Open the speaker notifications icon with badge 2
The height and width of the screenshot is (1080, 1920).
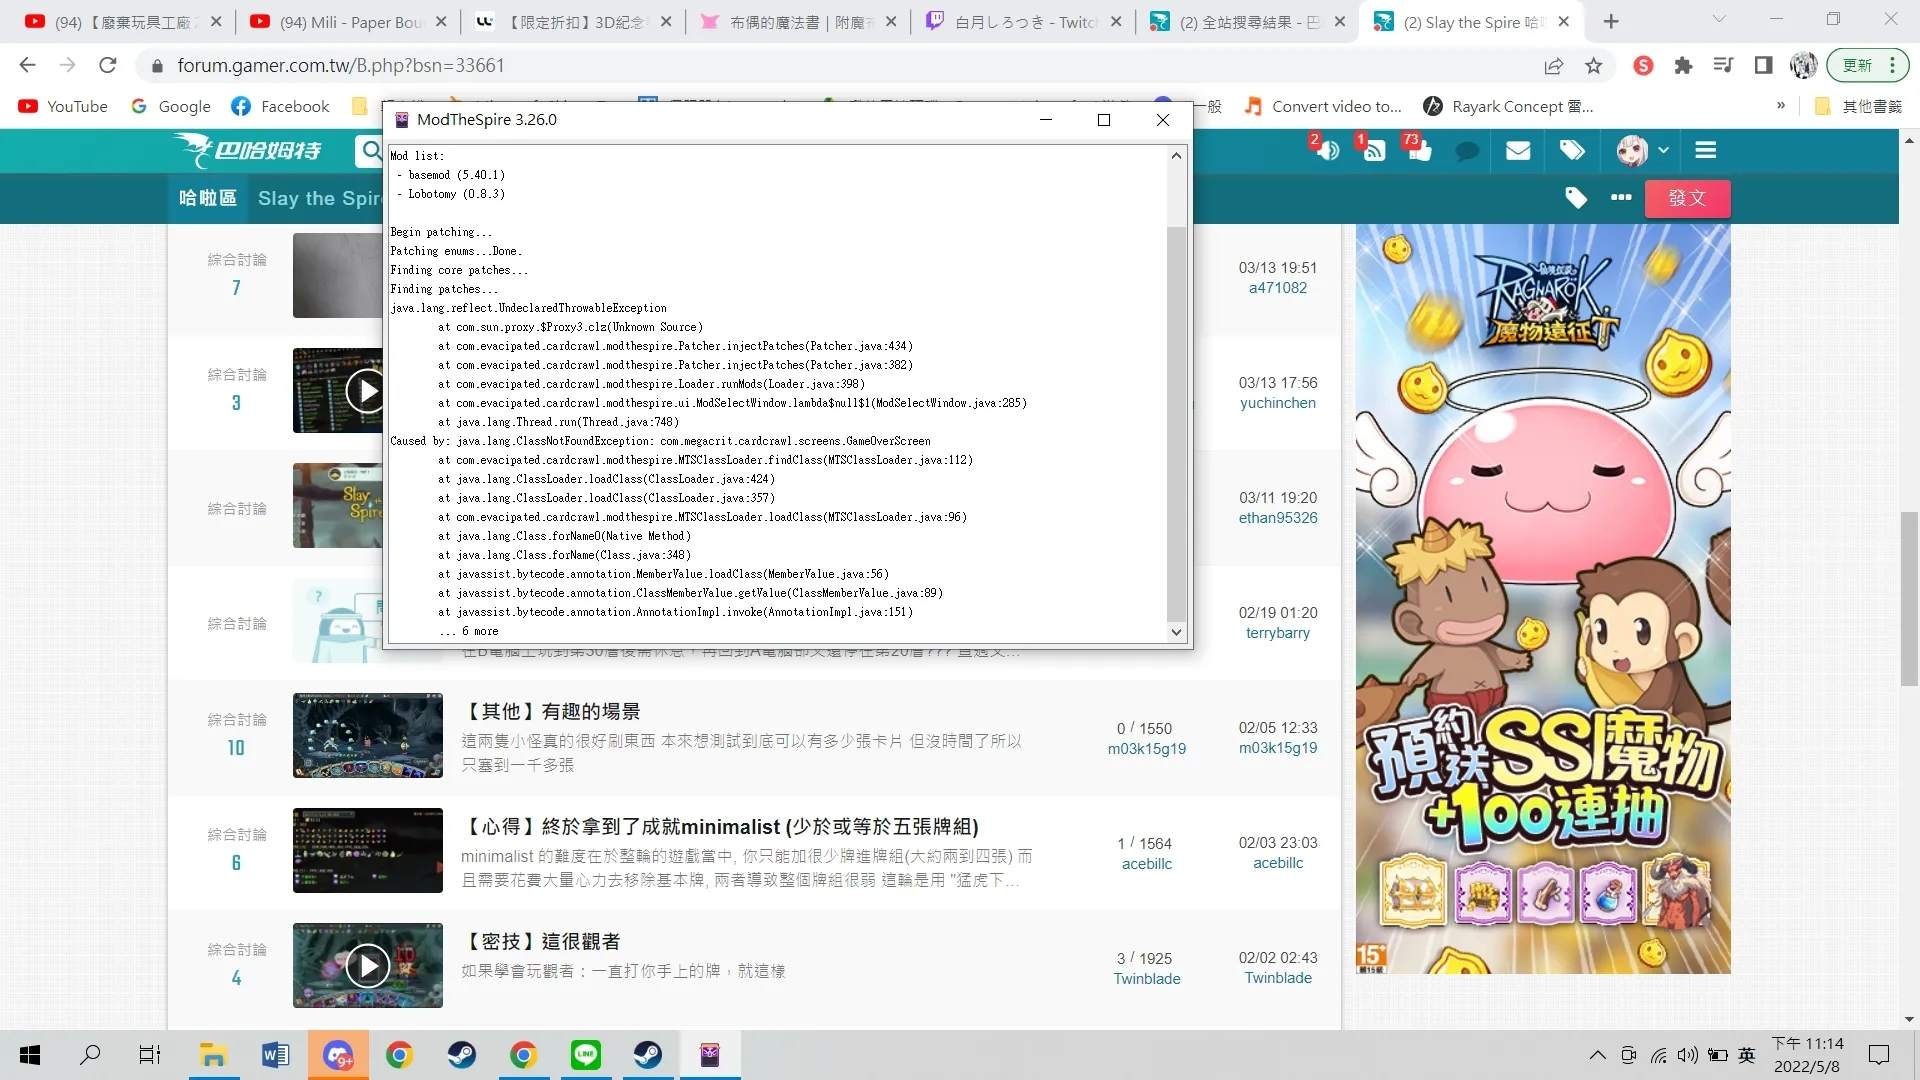(x=1327, y=150)
